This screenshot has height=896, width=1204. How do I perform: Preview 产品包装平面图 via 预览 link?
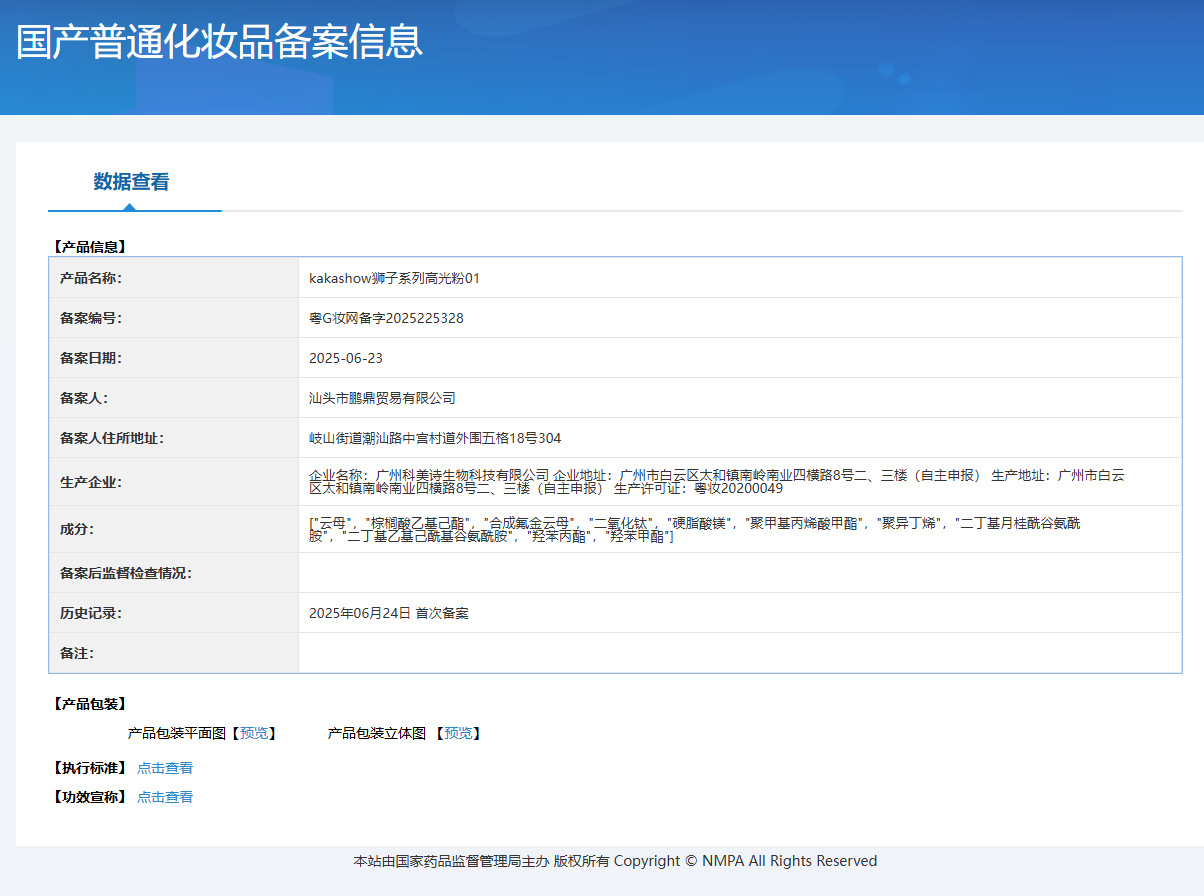[x=254, y=733]
